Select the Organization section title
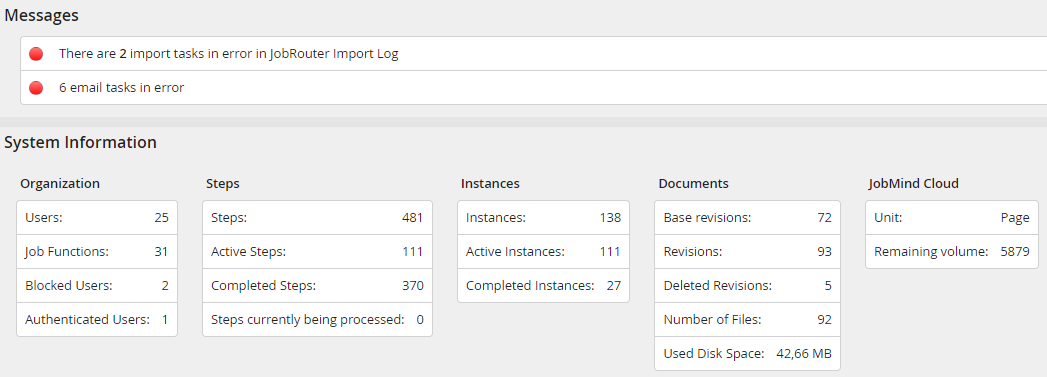The height and width of the screenshot is (377, 1047). [60, 183]
